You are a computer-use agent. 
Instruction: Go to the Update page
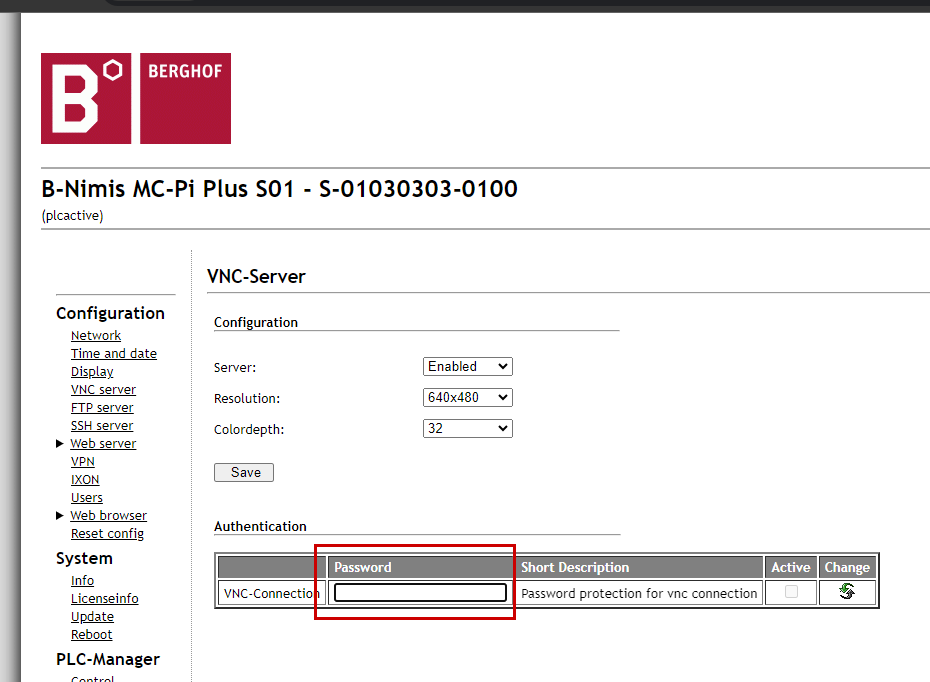tap(92, 617)
